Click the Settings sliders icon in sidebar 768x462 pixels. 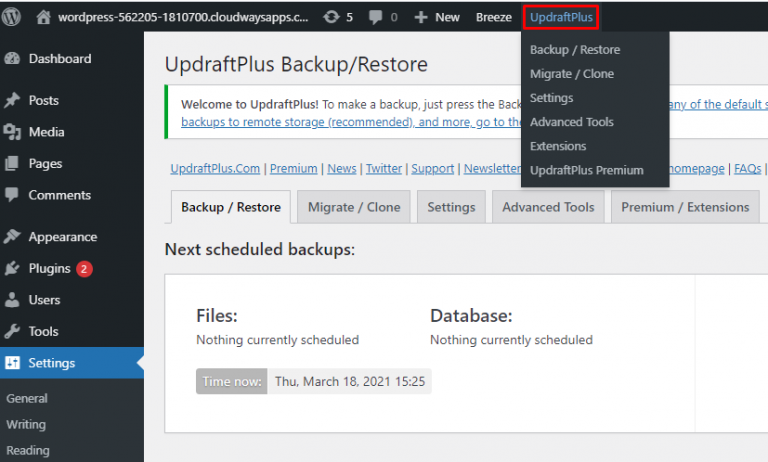12,363
